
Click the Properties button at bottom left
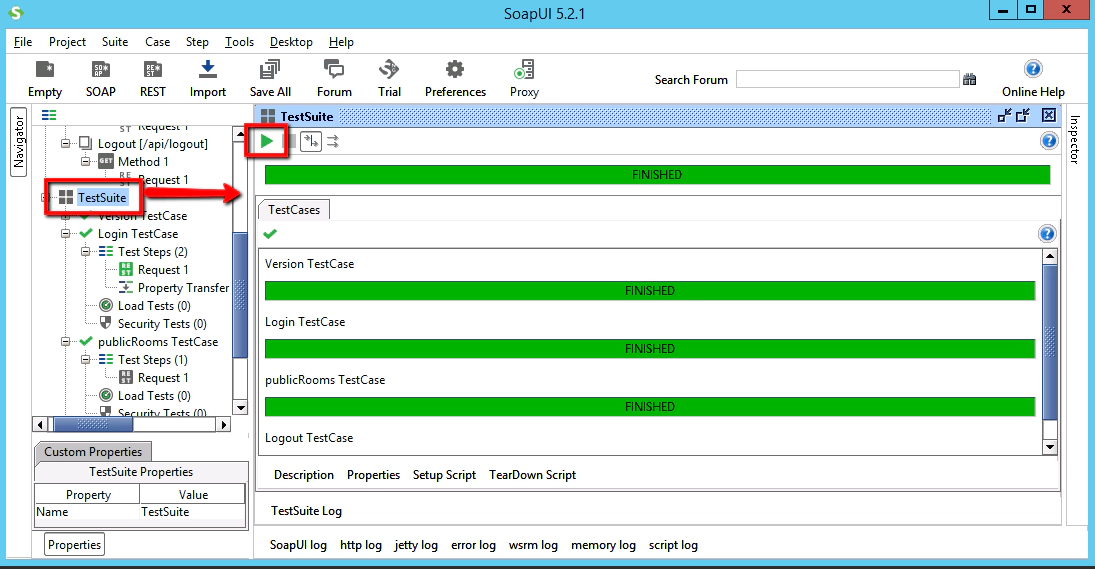coord(75,545)
